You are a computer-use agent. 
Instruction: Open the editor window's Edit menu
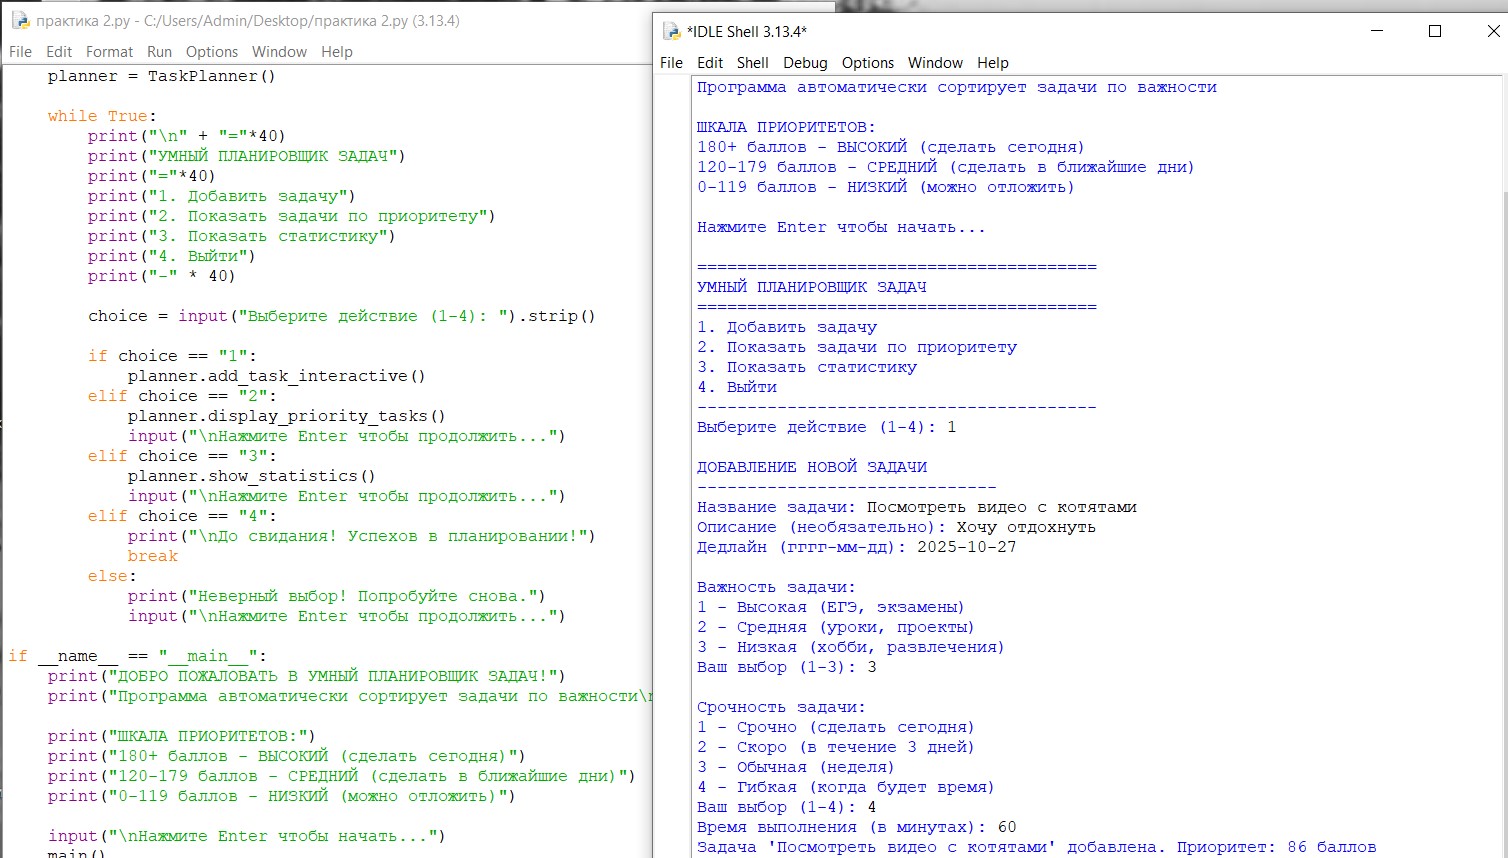click(59, 52)
